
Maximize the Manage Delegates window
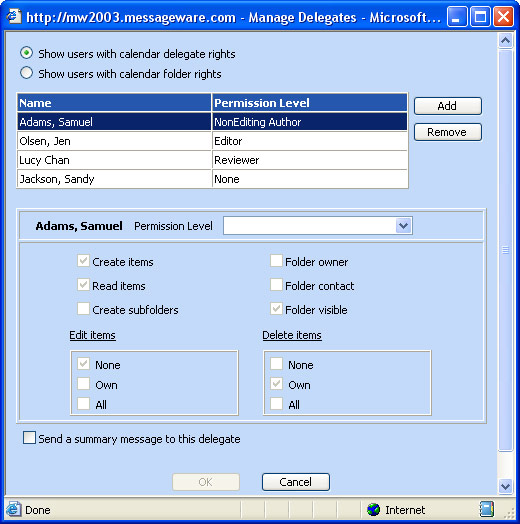[480, 16]
